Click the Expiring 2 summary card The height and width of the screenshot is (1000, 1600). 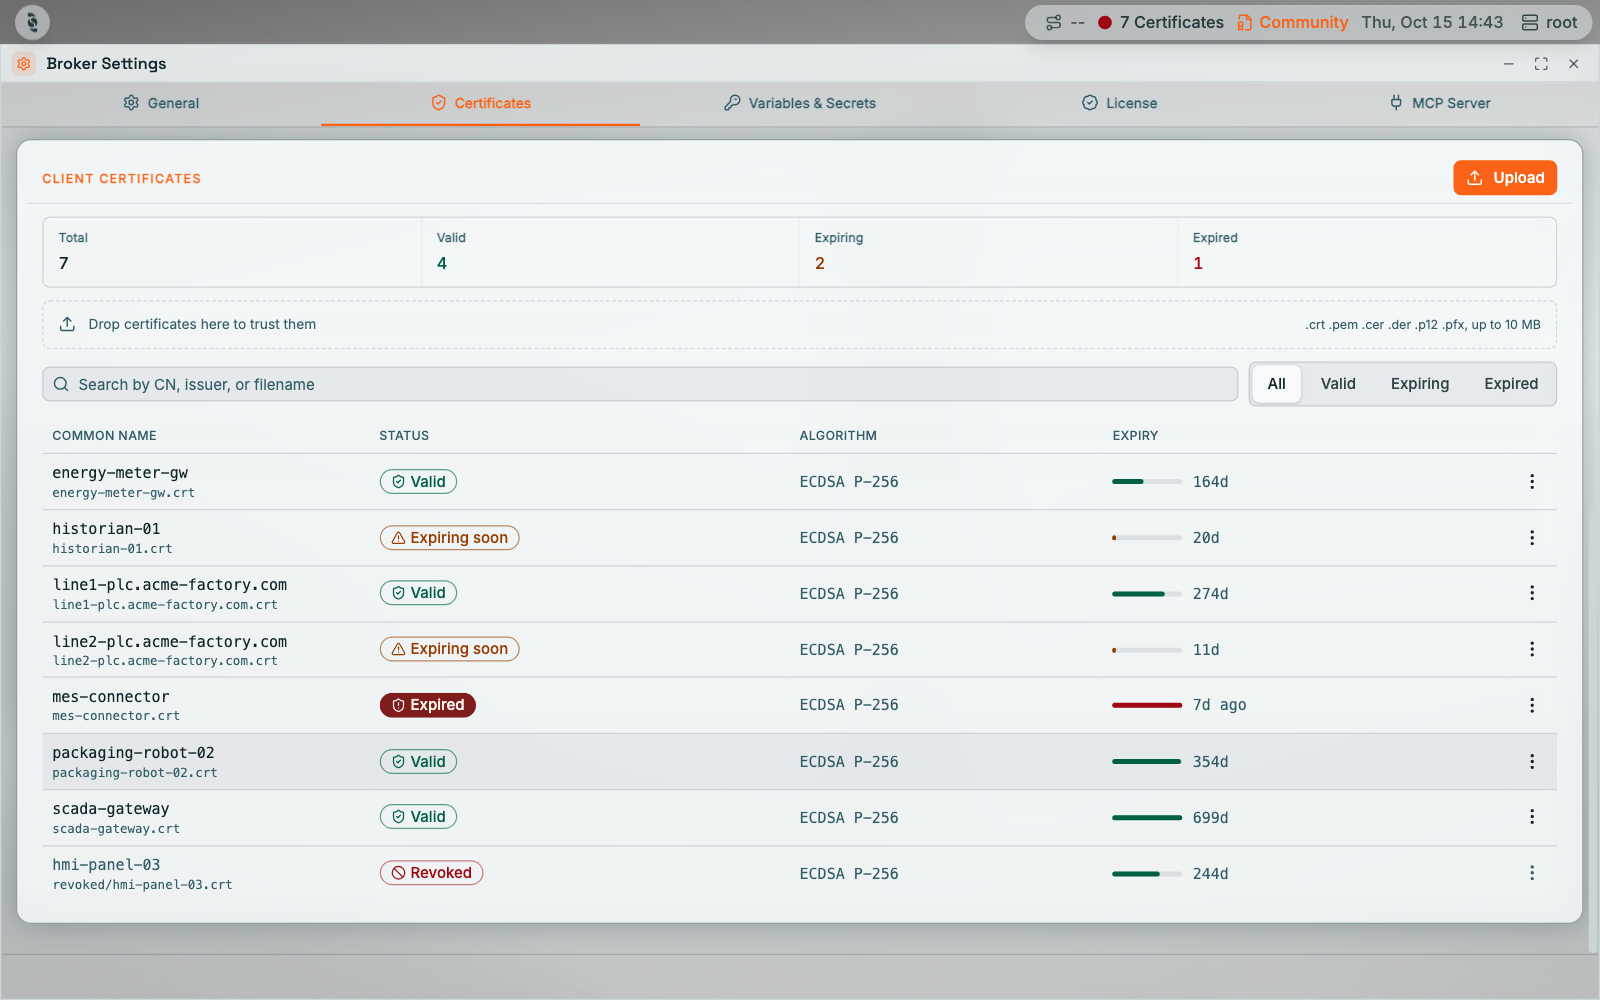point(988,252)
